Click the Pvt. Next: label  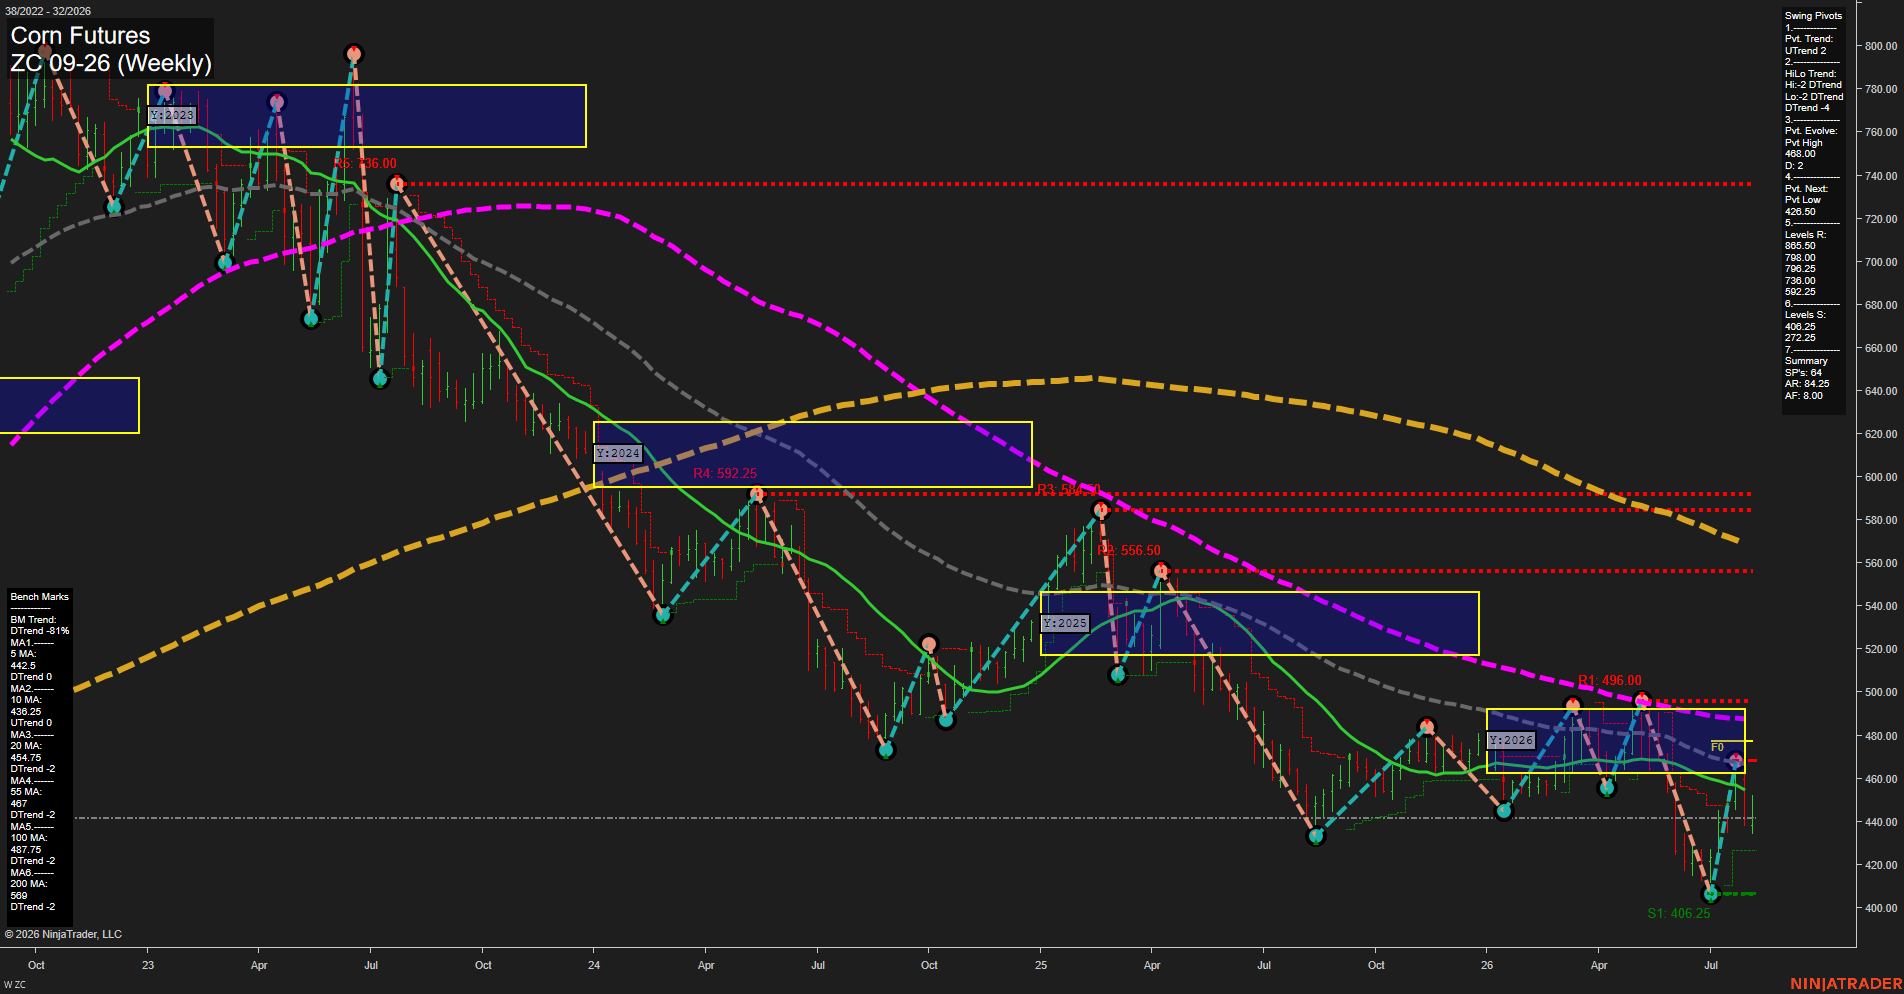pyautogui.click(x=1806, y=189)
